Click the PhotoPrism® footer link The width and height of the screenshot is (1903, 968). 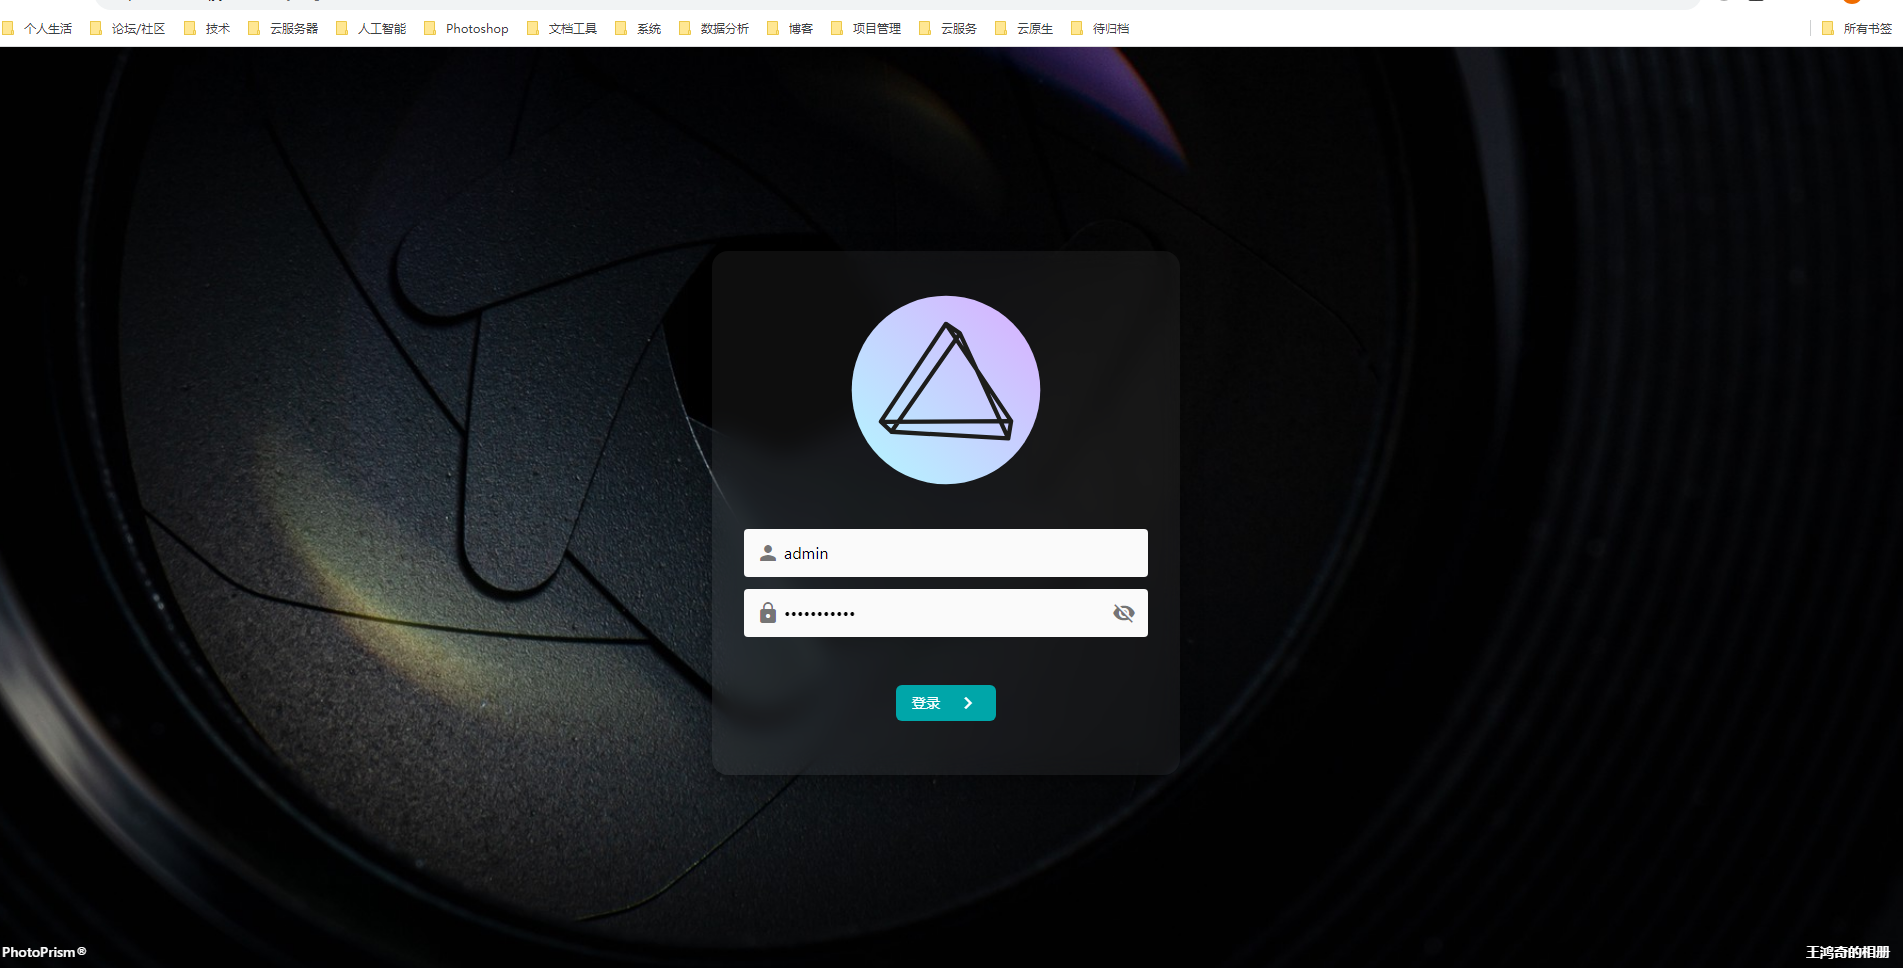coord(44,952)
